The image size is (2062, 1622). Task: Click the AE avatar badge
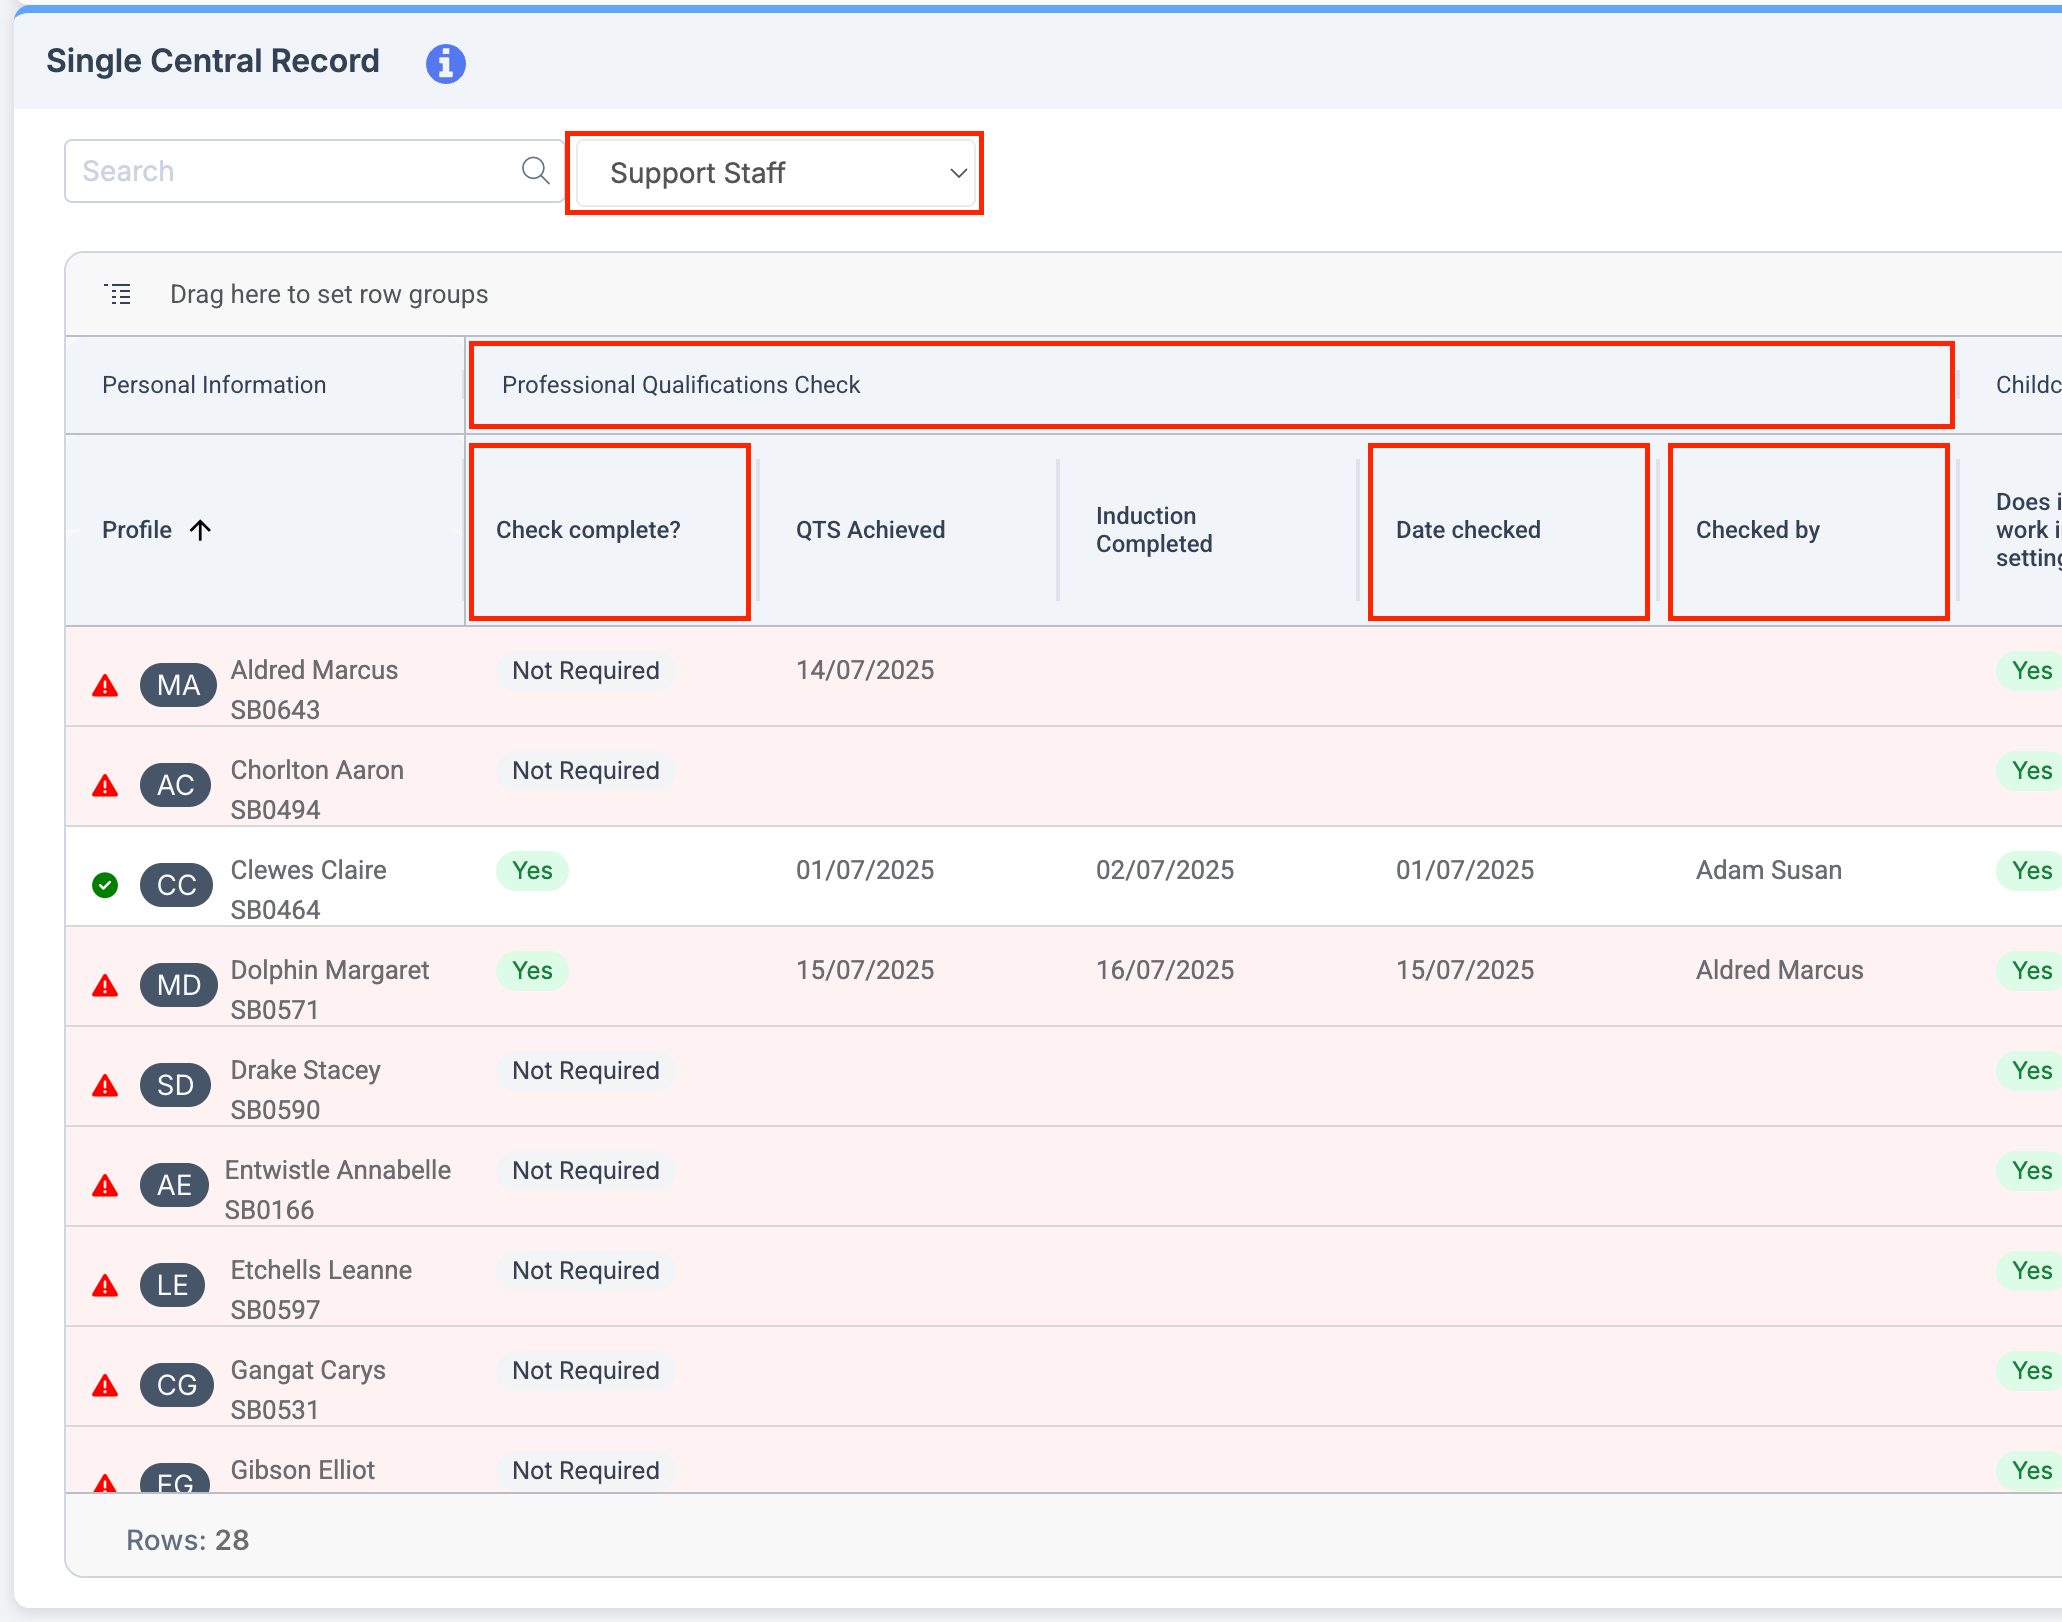point(174,1185)
